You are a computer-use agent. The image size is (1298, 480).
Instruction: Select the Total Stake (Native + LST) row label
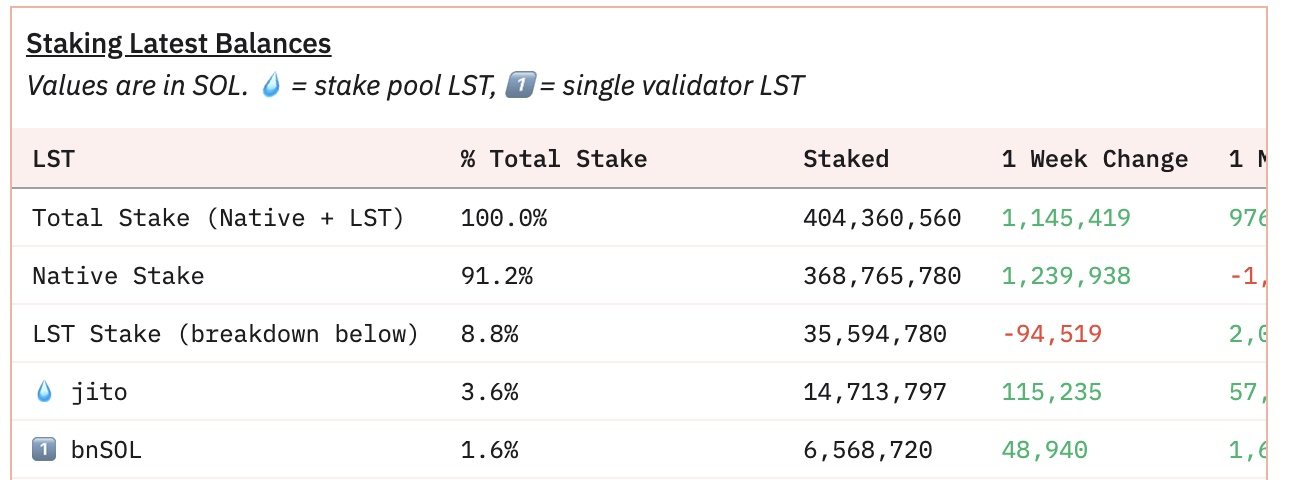pyautogui.click(x=218, y=218)
